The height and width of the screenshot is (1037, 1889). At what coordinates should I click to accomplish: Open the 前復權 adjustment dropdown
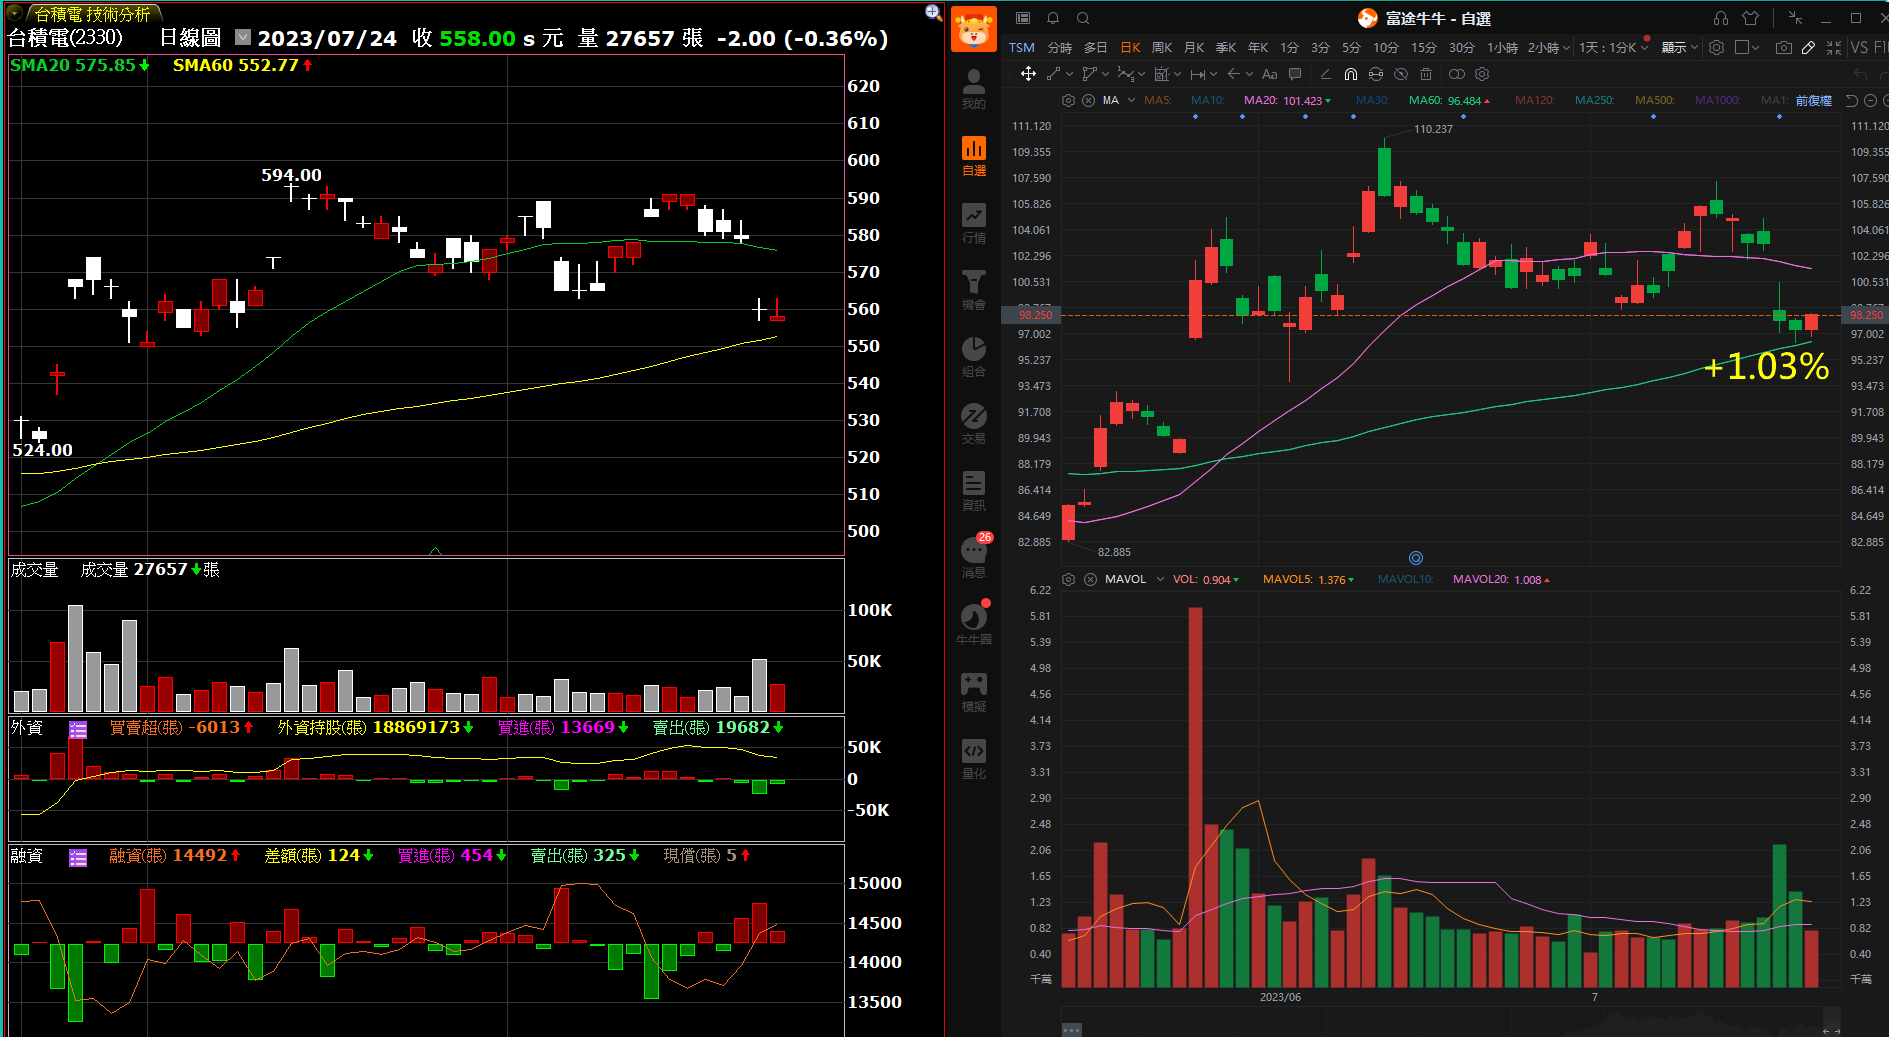point(1813,100)
